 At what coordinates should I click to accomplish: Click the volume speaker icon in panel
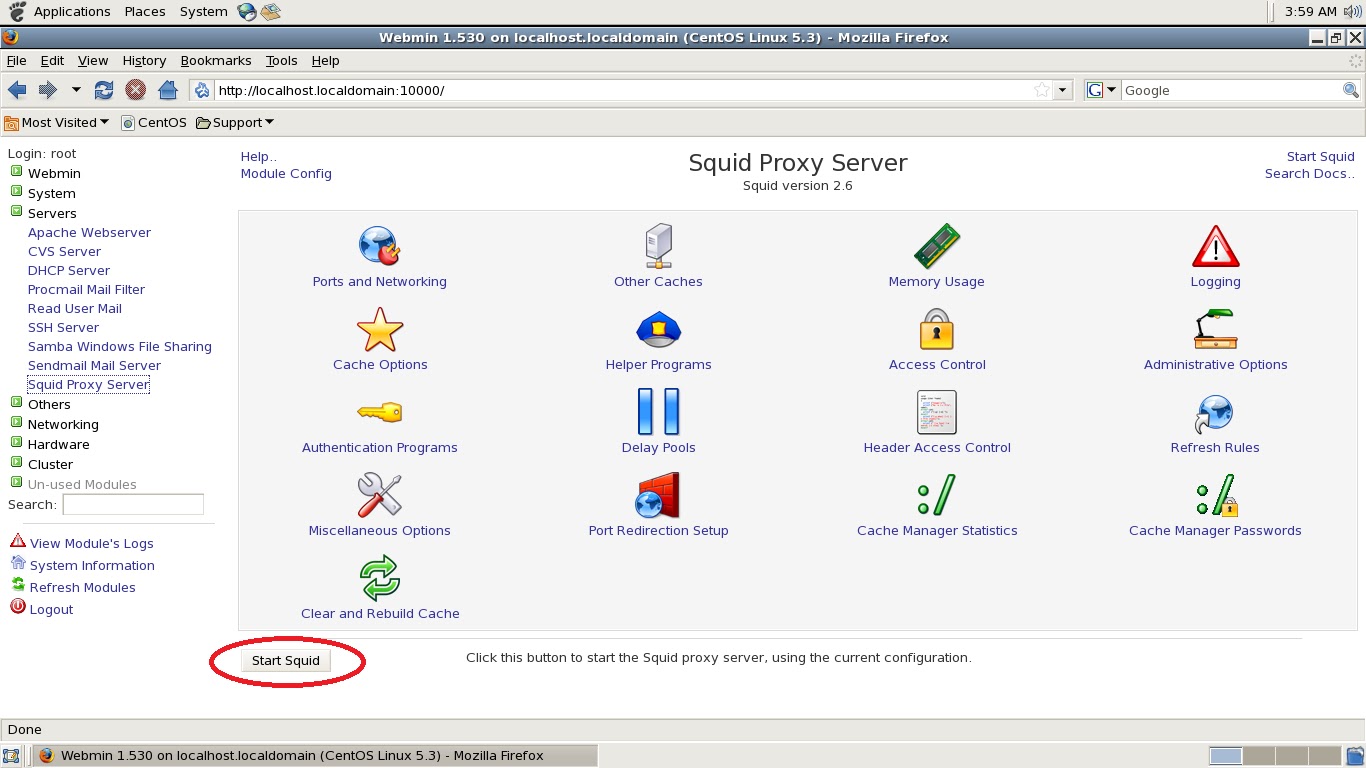[1354, 11]
